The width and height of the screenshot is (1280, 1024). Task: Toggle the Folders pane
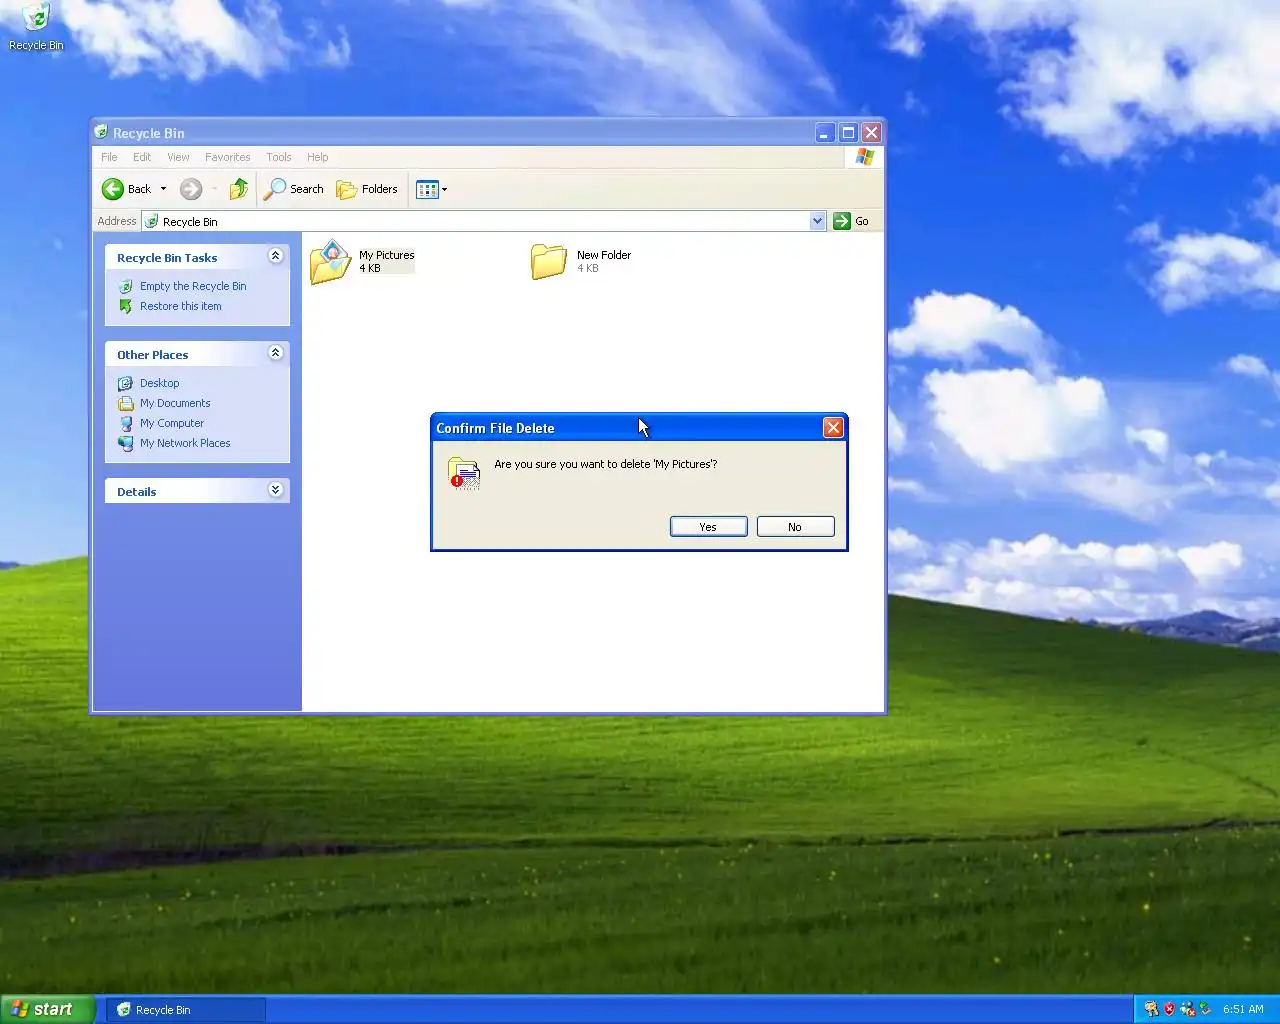coord(367,189)
